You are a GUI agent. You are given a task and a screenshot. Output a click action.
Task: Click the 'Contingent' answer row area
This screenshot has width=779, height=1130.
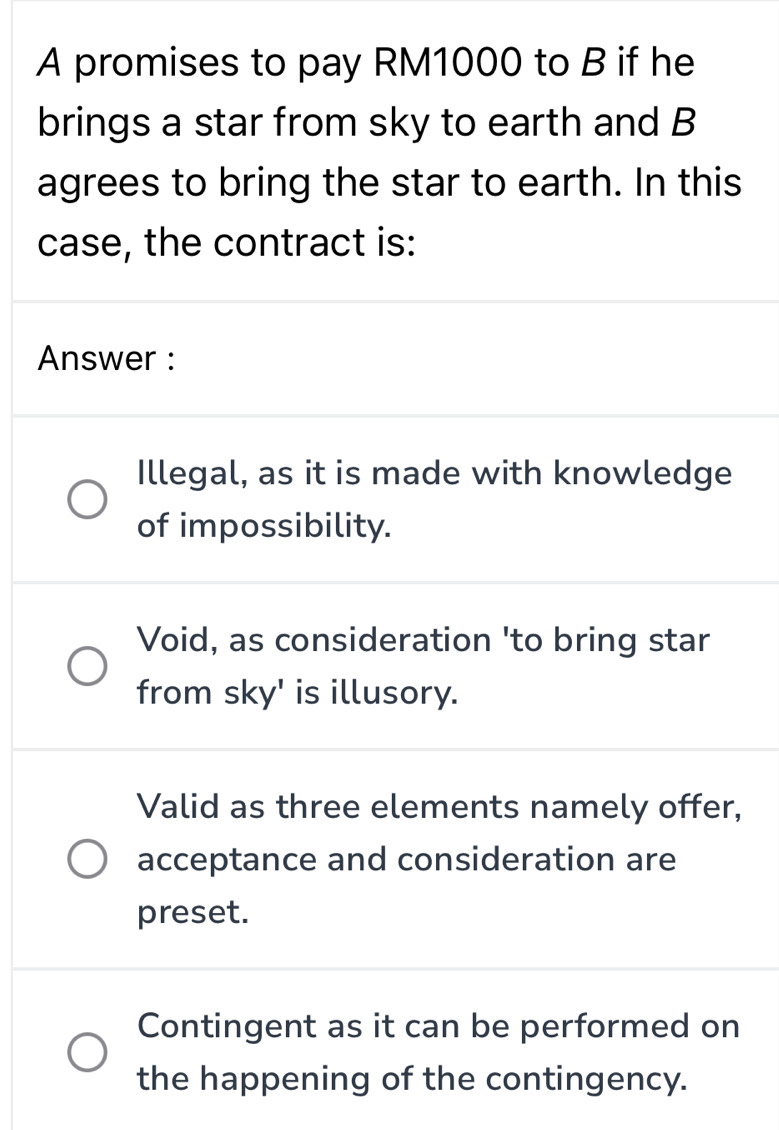400,1052
